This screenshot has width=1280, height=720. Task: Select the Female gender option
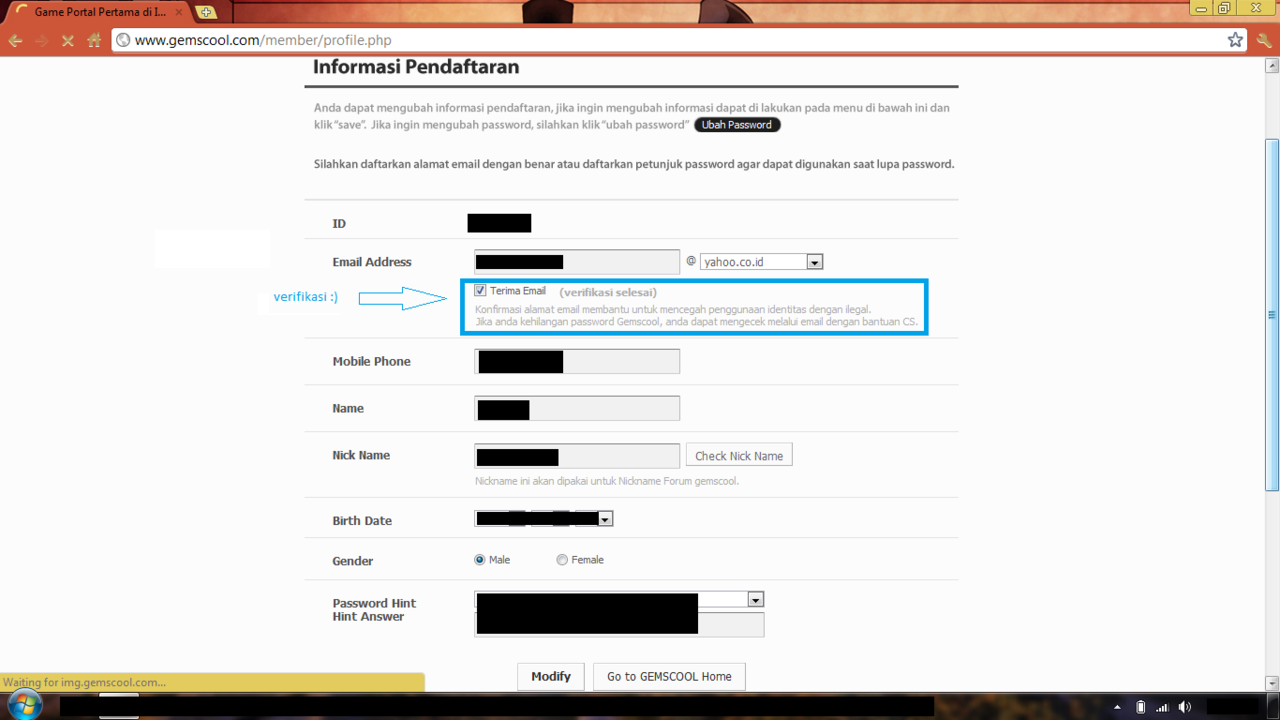[x=562, y=560]
